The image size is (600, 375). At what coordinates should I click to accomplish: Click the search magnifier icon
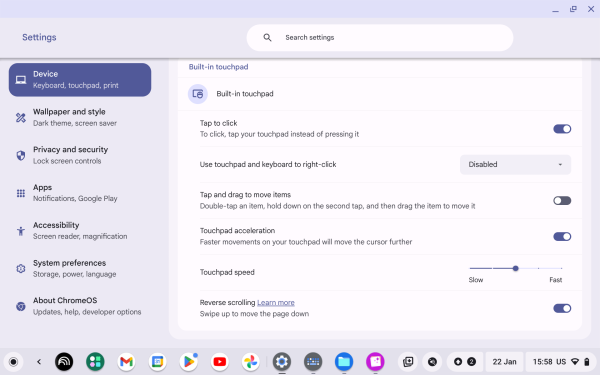click(x=267, y=38)
